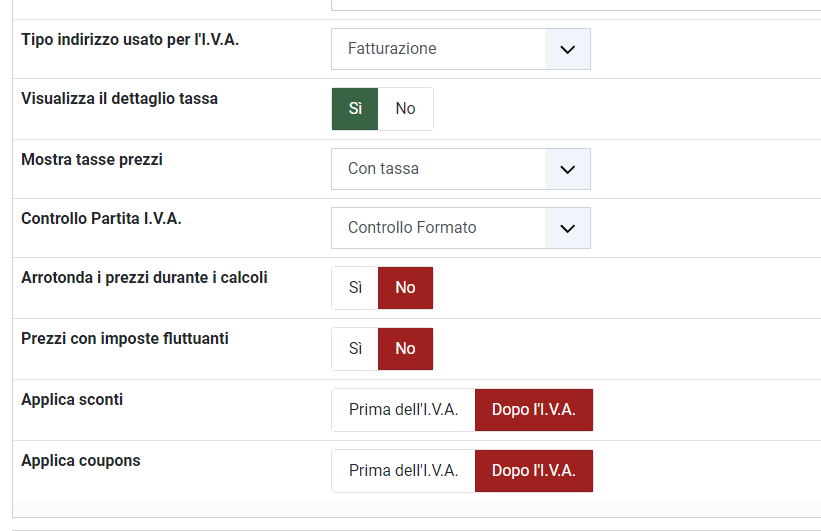Click the partially visible field at top
821x531 pixels.
[x=575, y=5]
